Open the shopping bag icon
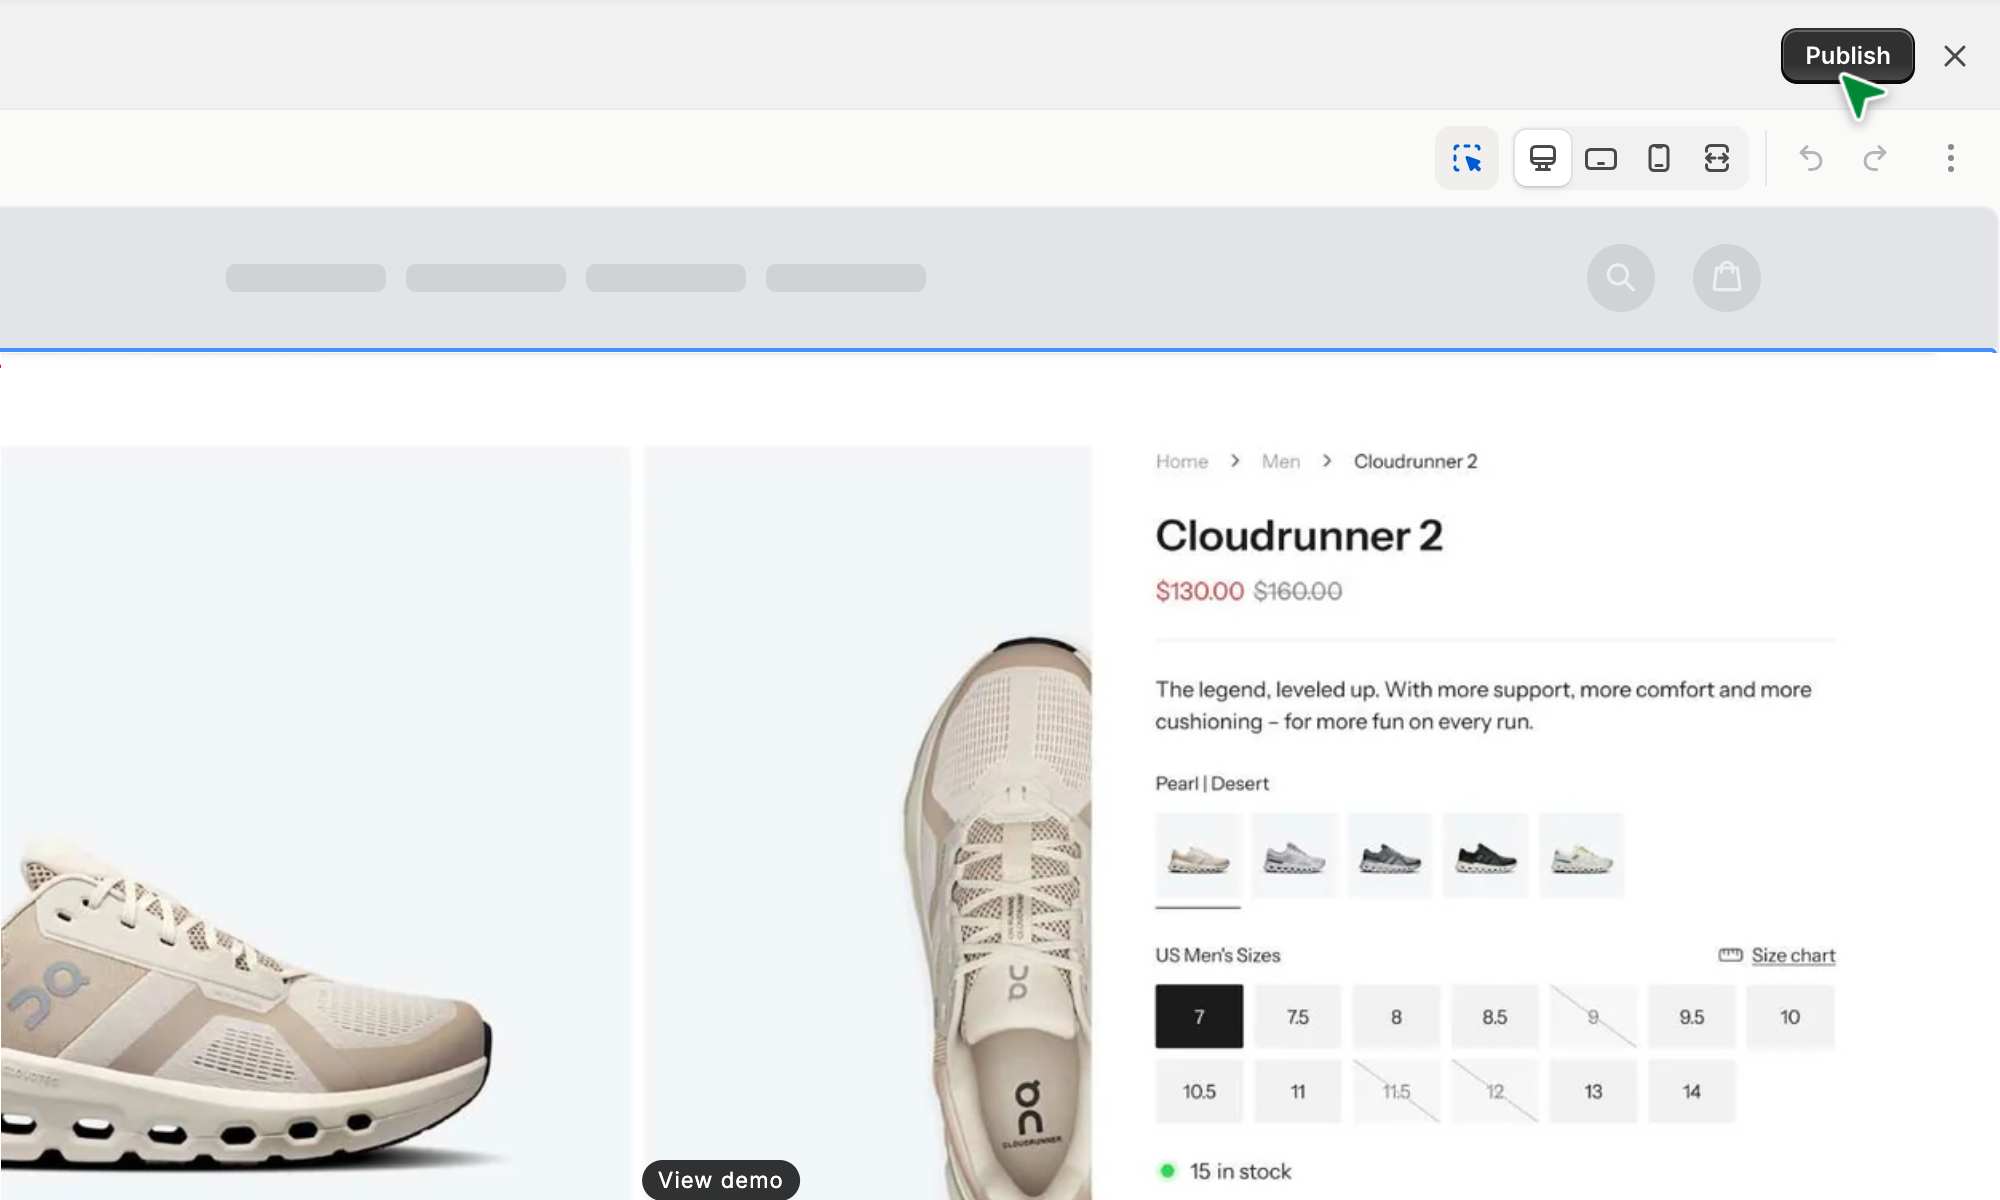2000x1200 pixels. point(1726,277)
